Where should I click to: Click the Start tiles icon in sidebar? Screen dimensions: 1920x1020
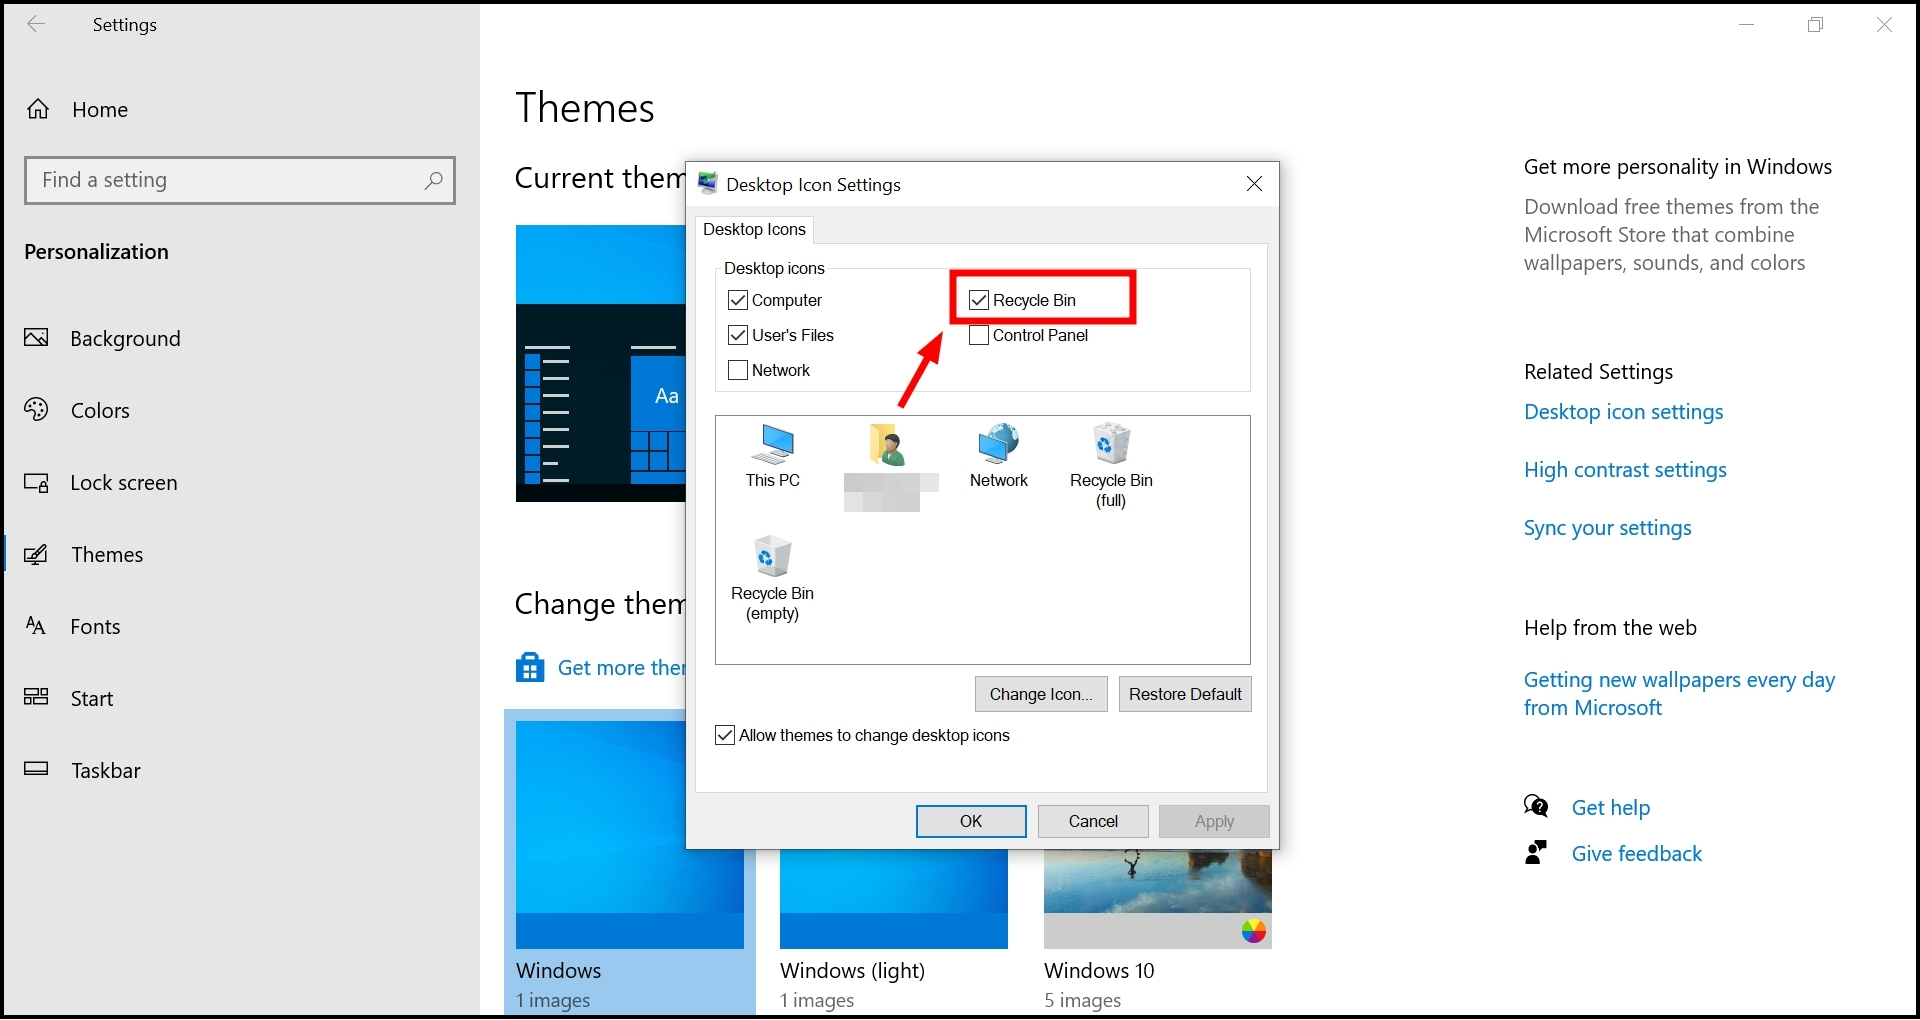point(36,697)
